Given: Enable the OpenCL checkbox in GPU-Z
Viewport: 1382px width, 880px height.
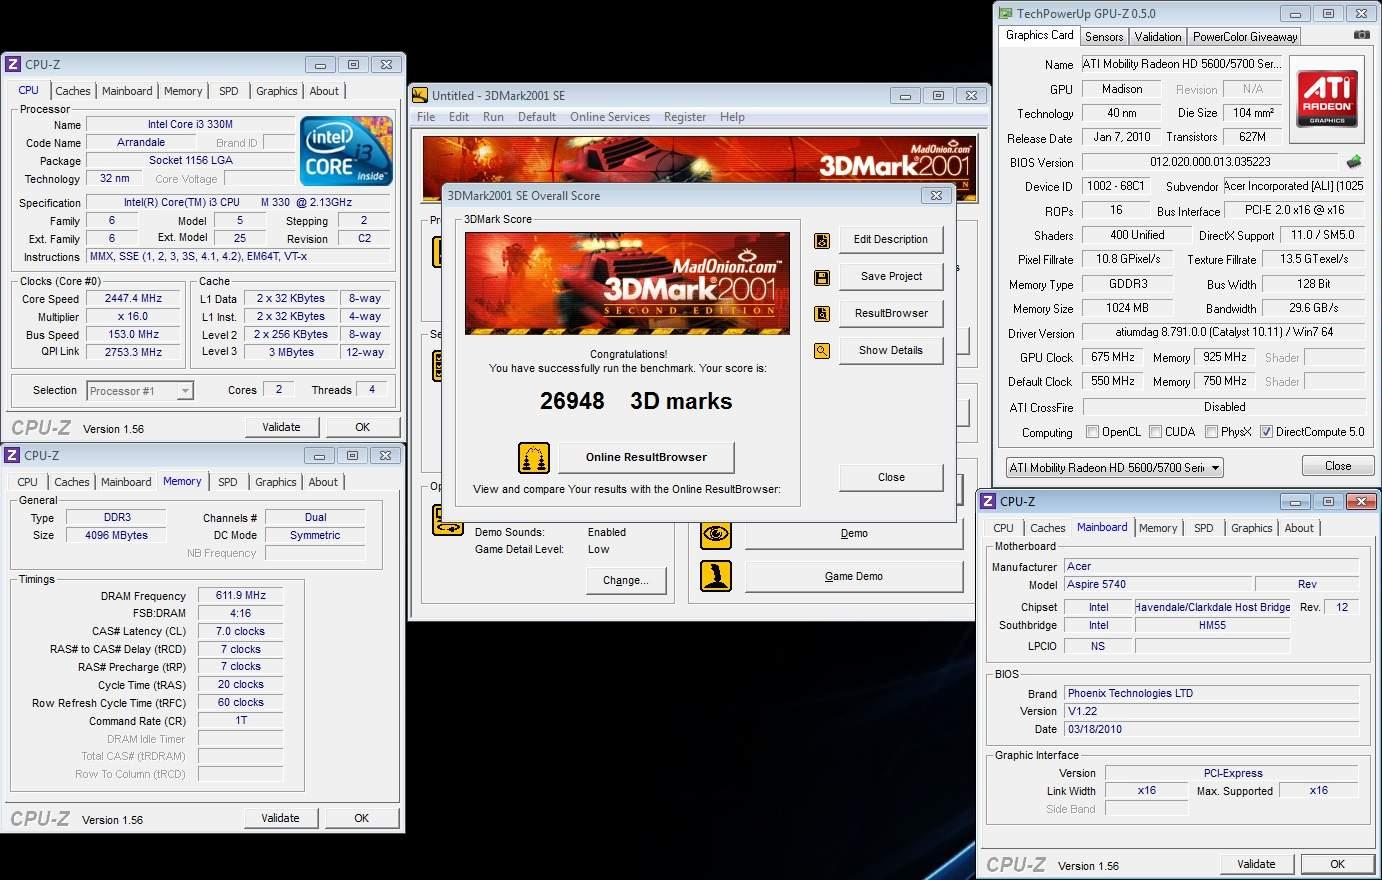Looking at the screenshot, I should [1093, 432].
